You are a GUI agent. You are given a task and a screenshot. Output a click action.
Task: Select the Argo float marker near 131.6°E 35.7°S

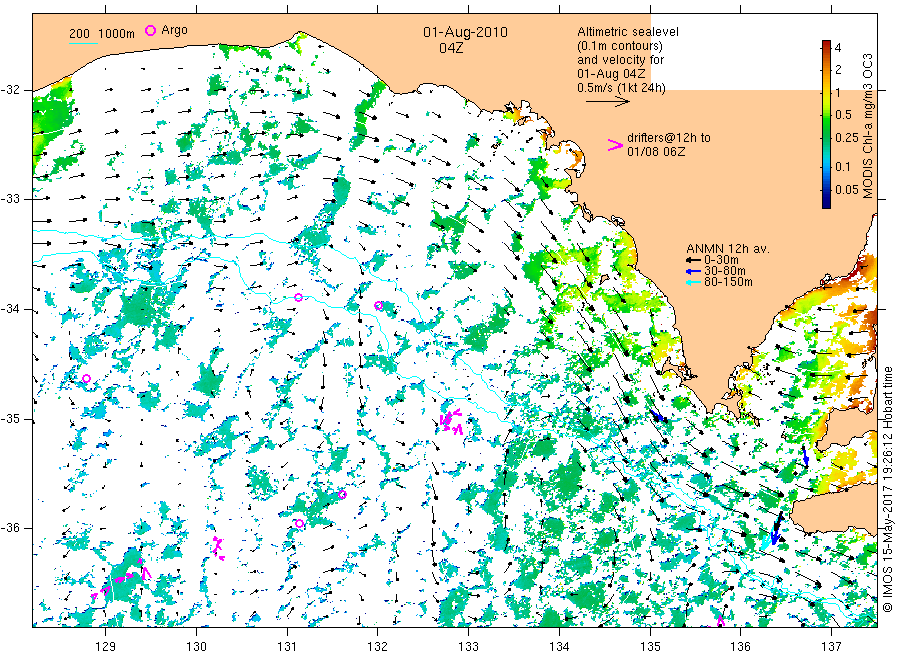[x=342, y=495]
